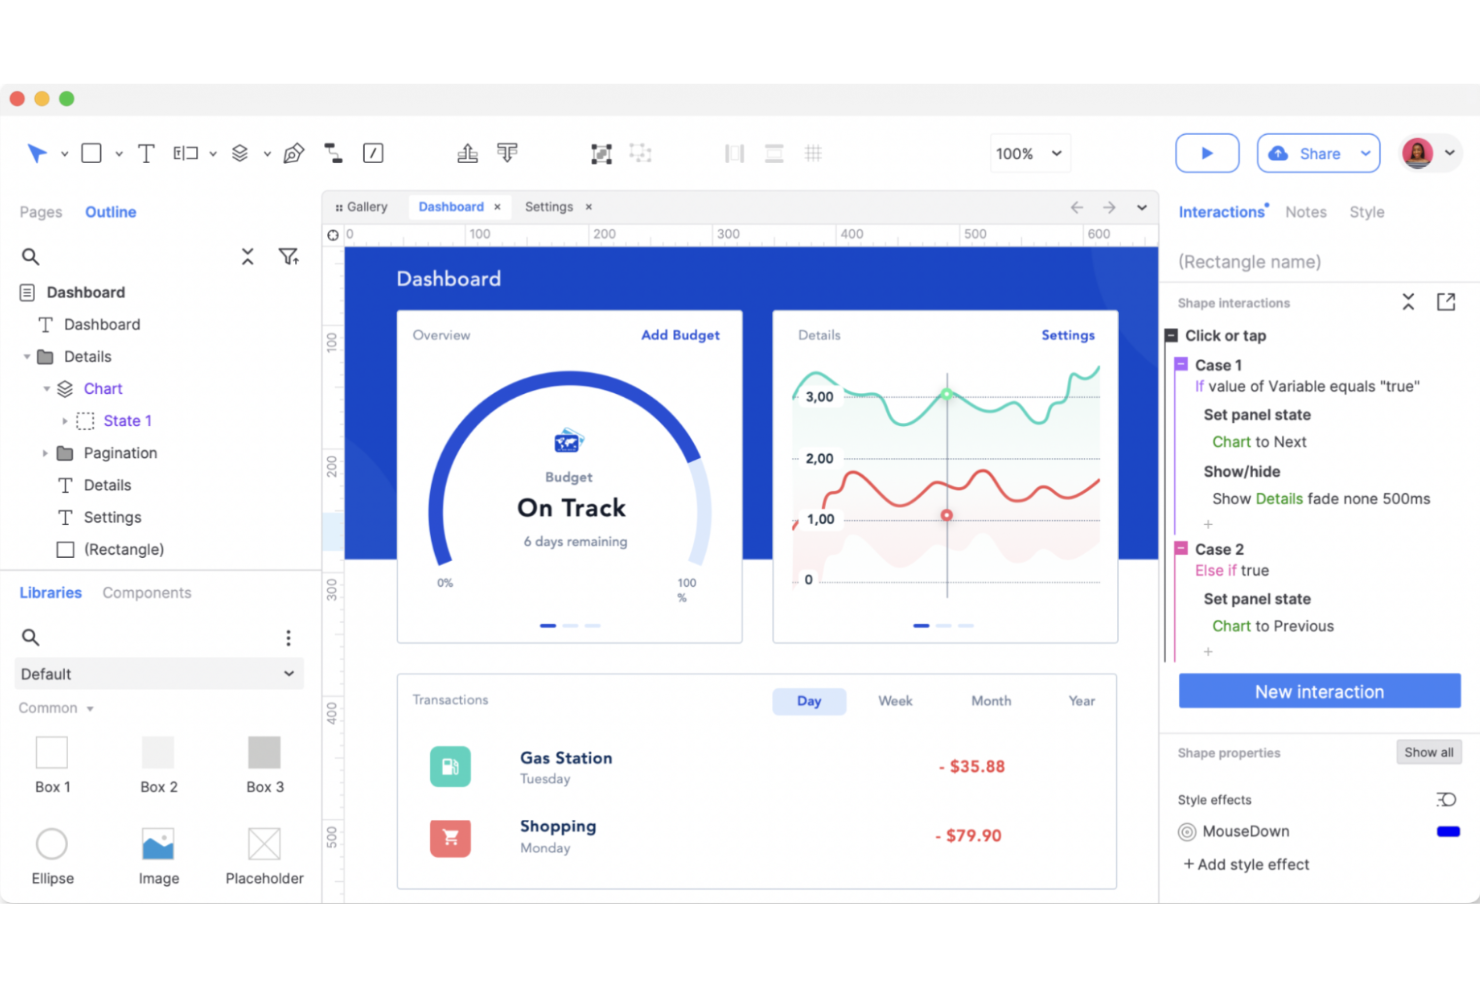Switch to the Outline tab

pyautogui.click(x=111, y=212)
